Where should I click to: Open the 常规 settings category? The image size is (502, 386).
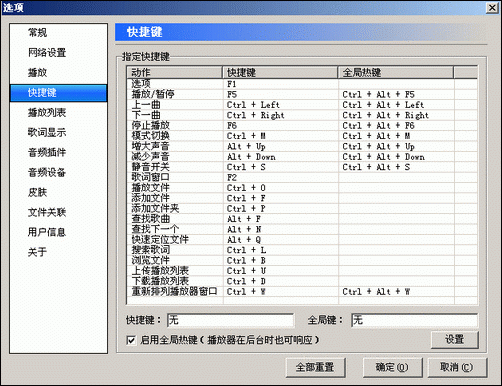(37, 33)
